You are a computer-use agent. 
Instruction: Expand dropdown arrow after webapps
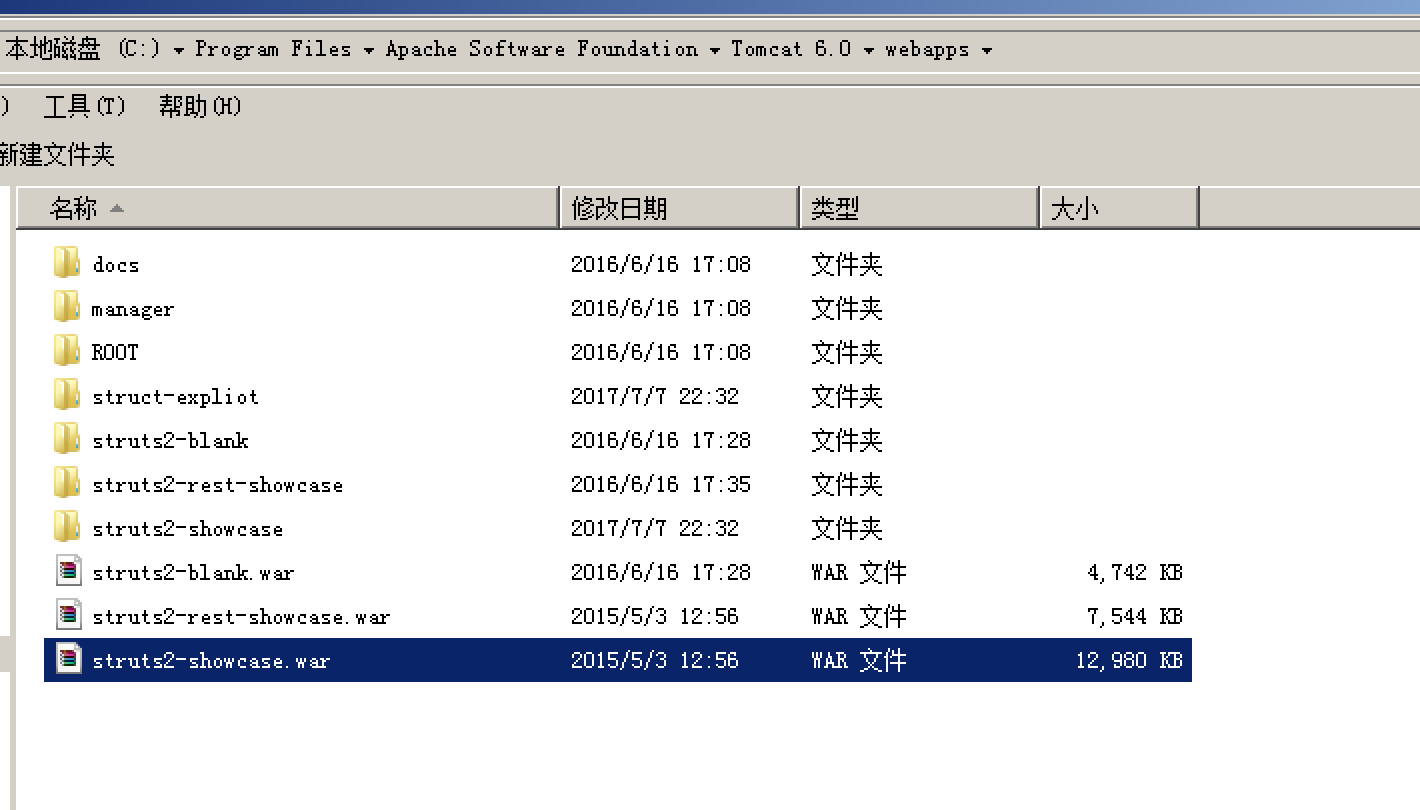[x=987, y=50]
